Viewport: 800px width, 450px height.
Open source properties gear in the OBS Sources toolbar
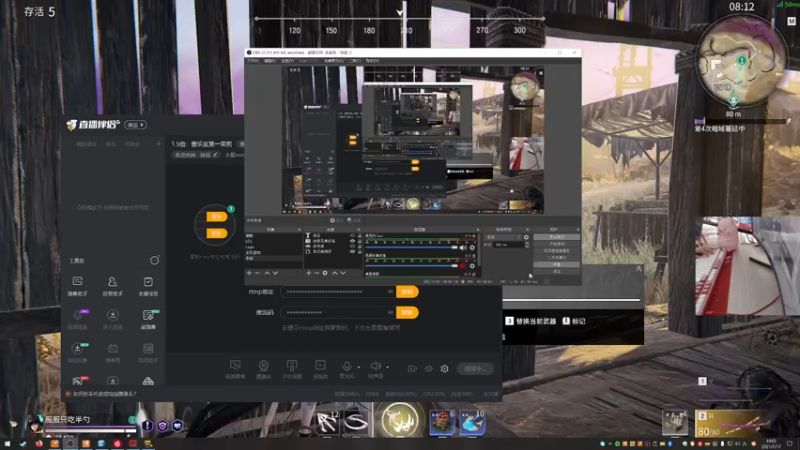(325, 273)
